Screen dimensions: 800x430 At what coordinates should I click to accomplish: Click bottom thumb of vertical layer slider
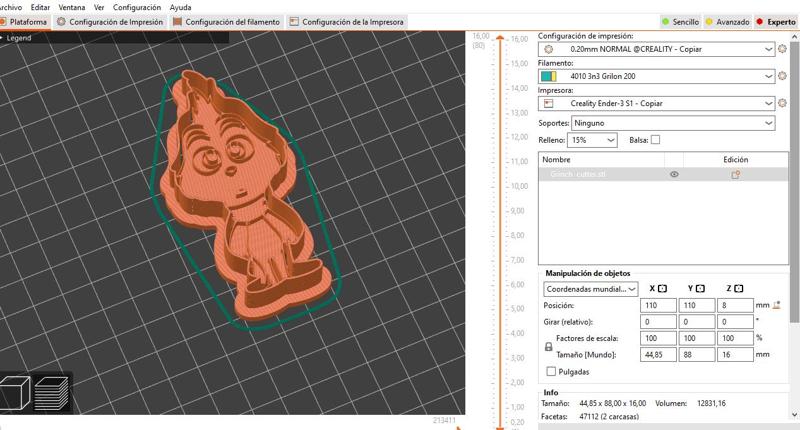(500, 427)
